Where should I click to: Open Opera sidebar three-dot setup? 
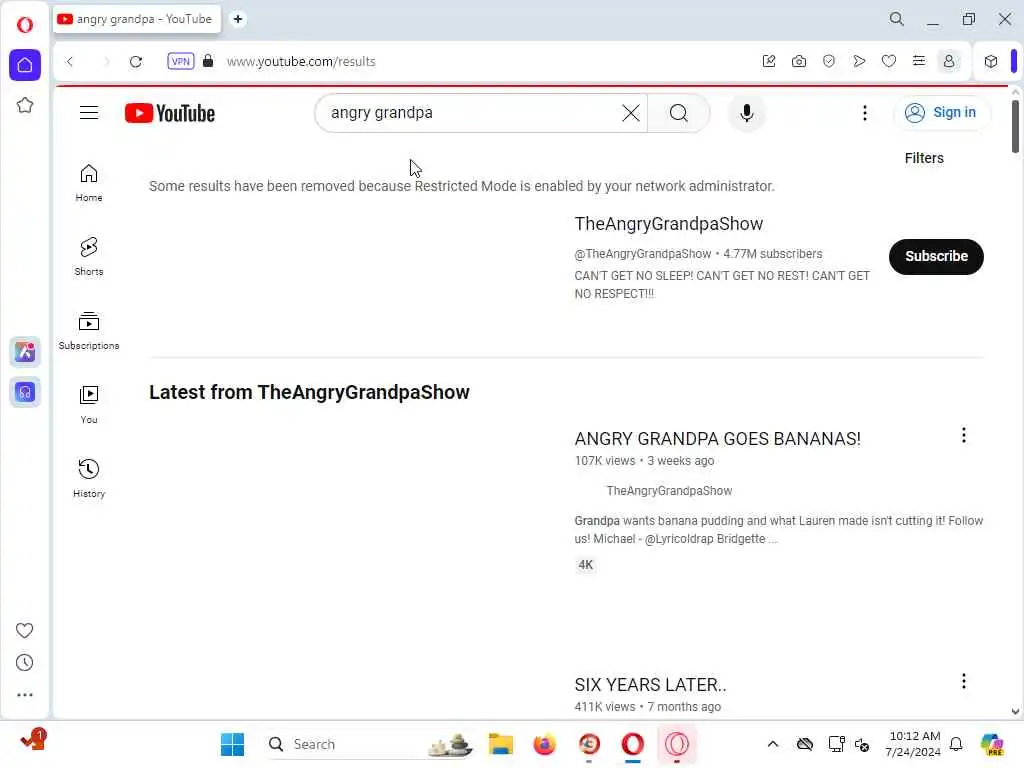pos(24,695)
